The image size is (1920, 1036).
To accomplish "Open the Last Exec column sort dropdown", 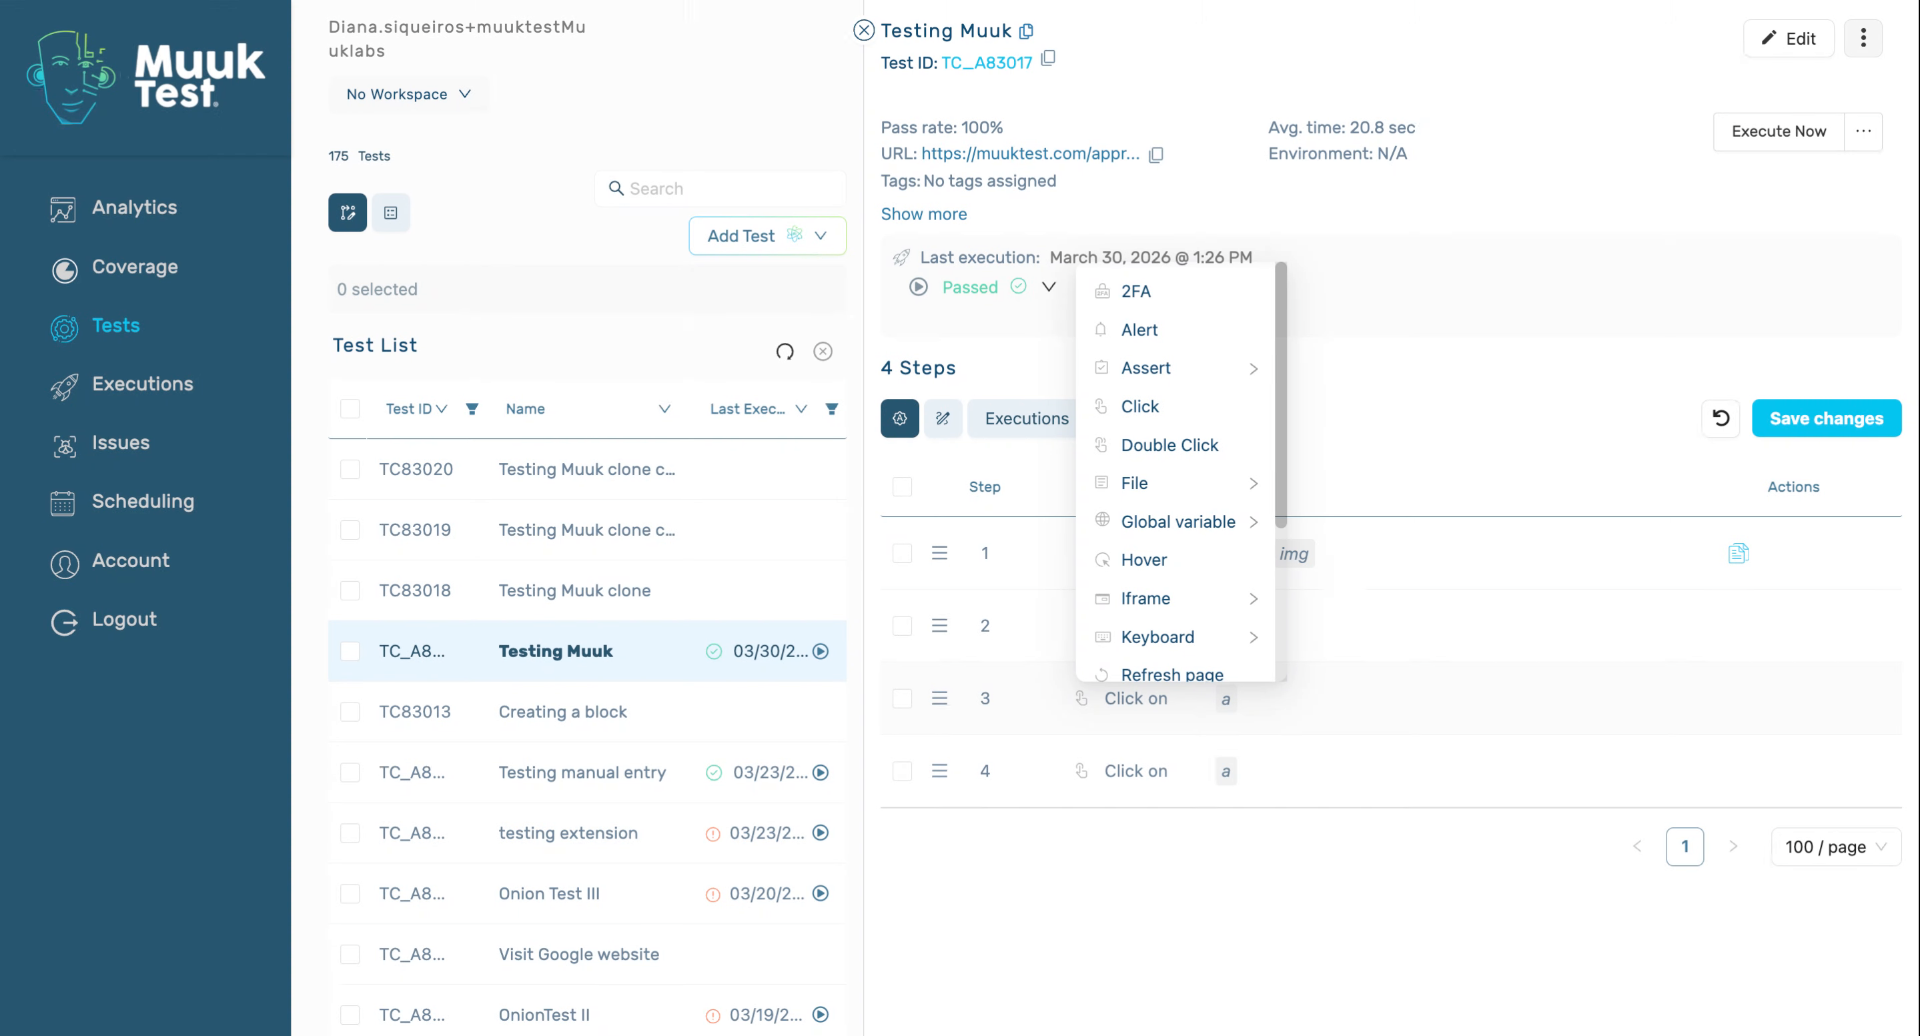I will point(801,409).
